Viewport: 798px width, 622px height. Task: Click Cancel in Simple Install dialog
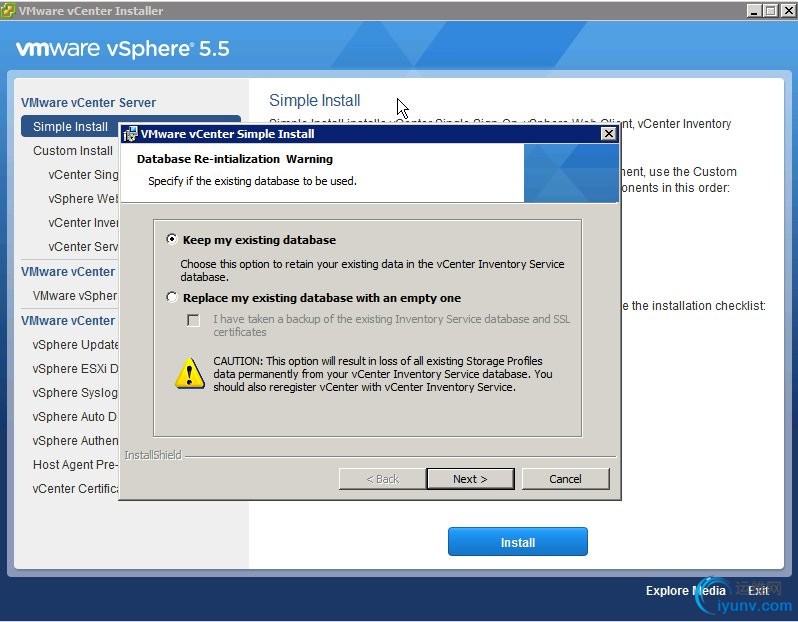coord(565,479)
